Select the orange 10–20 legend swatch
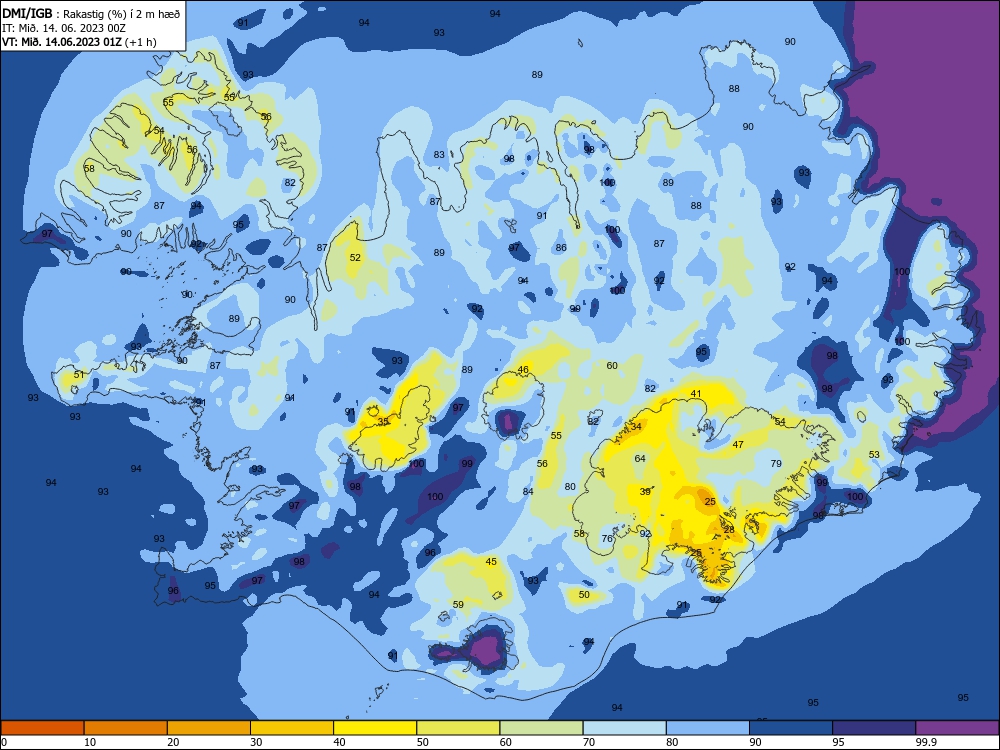Screen dimensions: 1000x750 [126, 728]
